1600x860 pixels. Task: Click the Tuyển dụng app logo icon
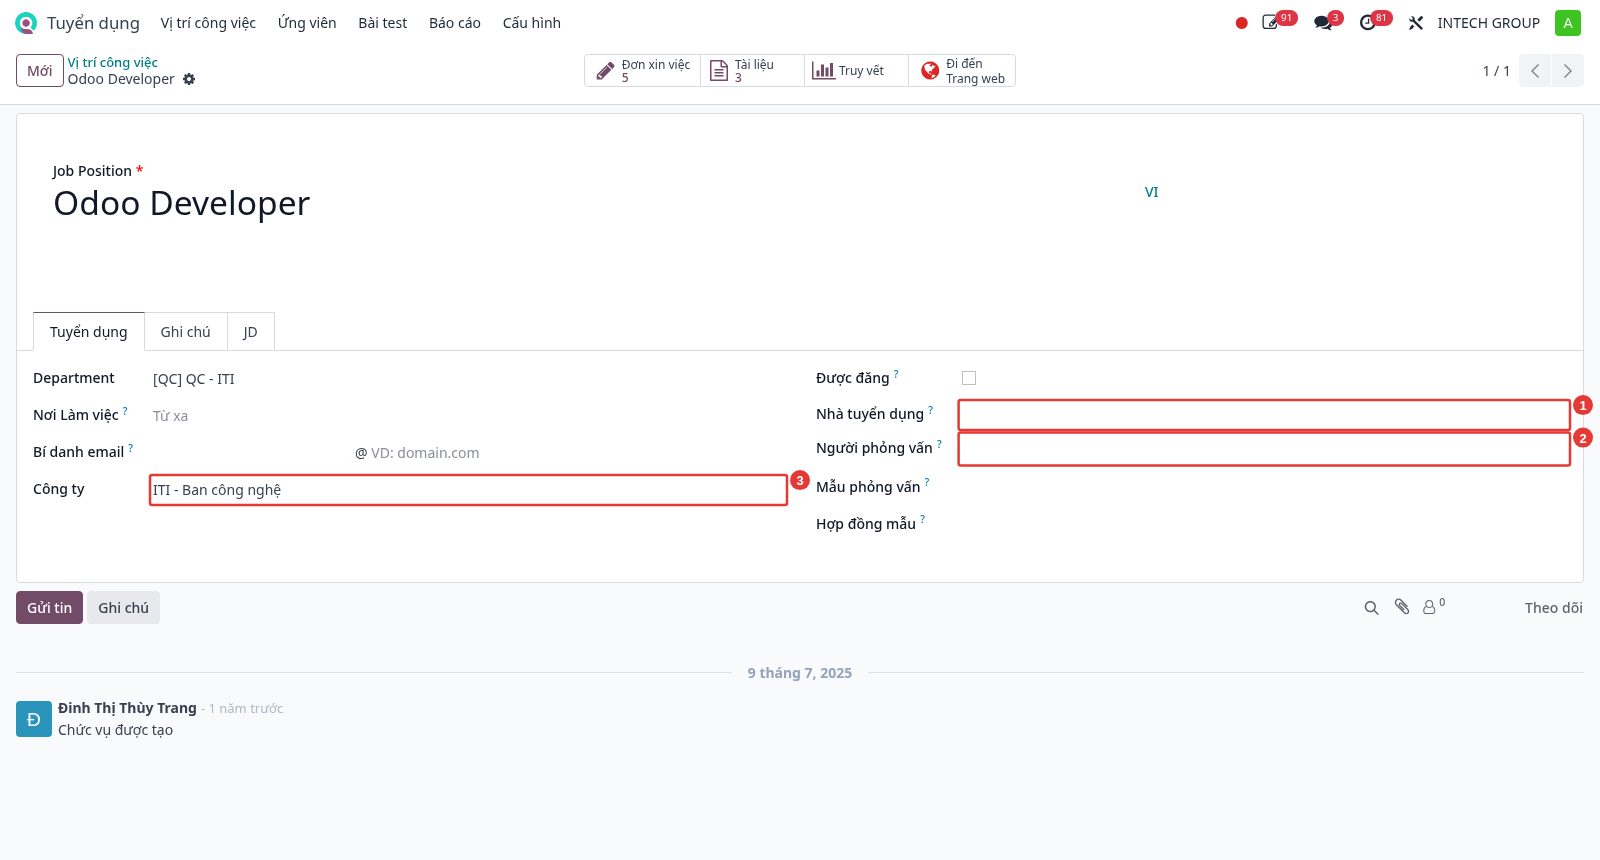[26, 23]
